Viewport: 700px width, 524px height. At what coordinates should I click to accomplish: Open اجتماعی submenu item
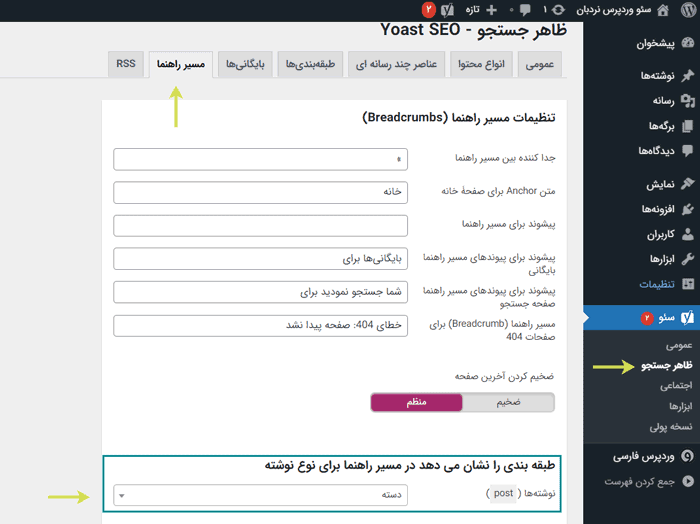676,385
